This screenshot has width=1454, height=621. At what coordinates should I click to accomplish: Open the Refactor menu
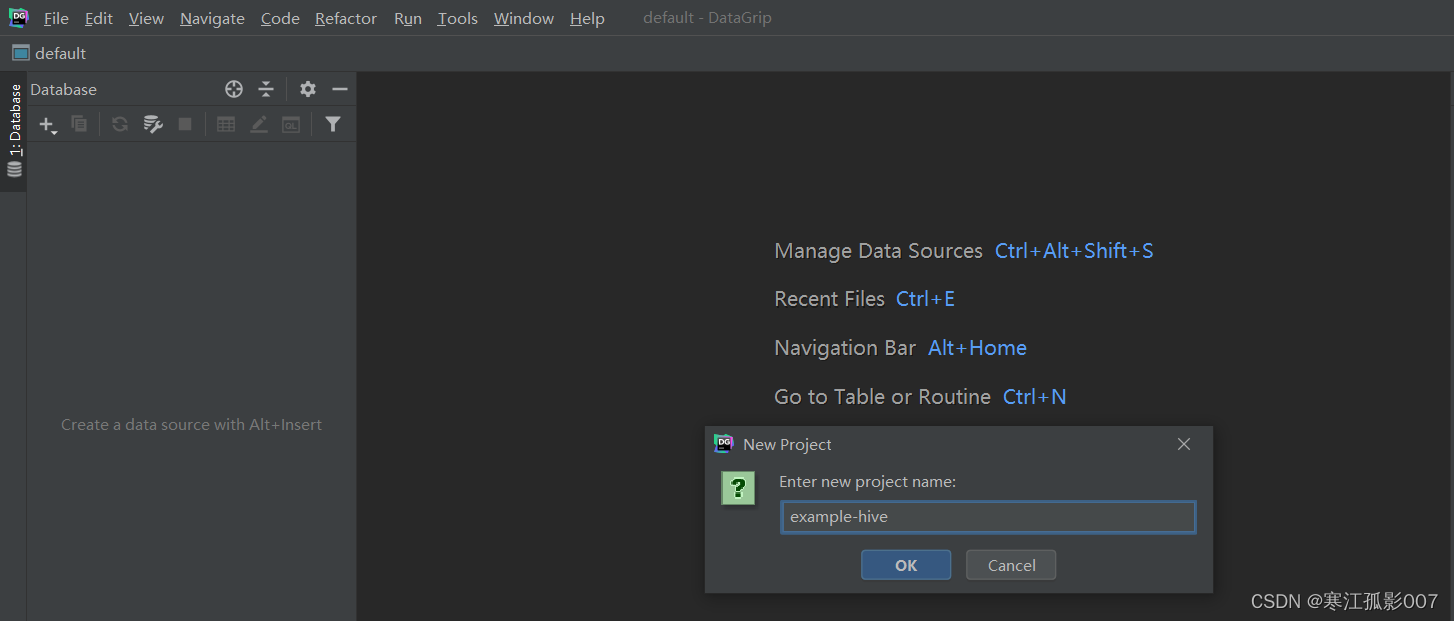pyautogui.click(x=346, y=19)
